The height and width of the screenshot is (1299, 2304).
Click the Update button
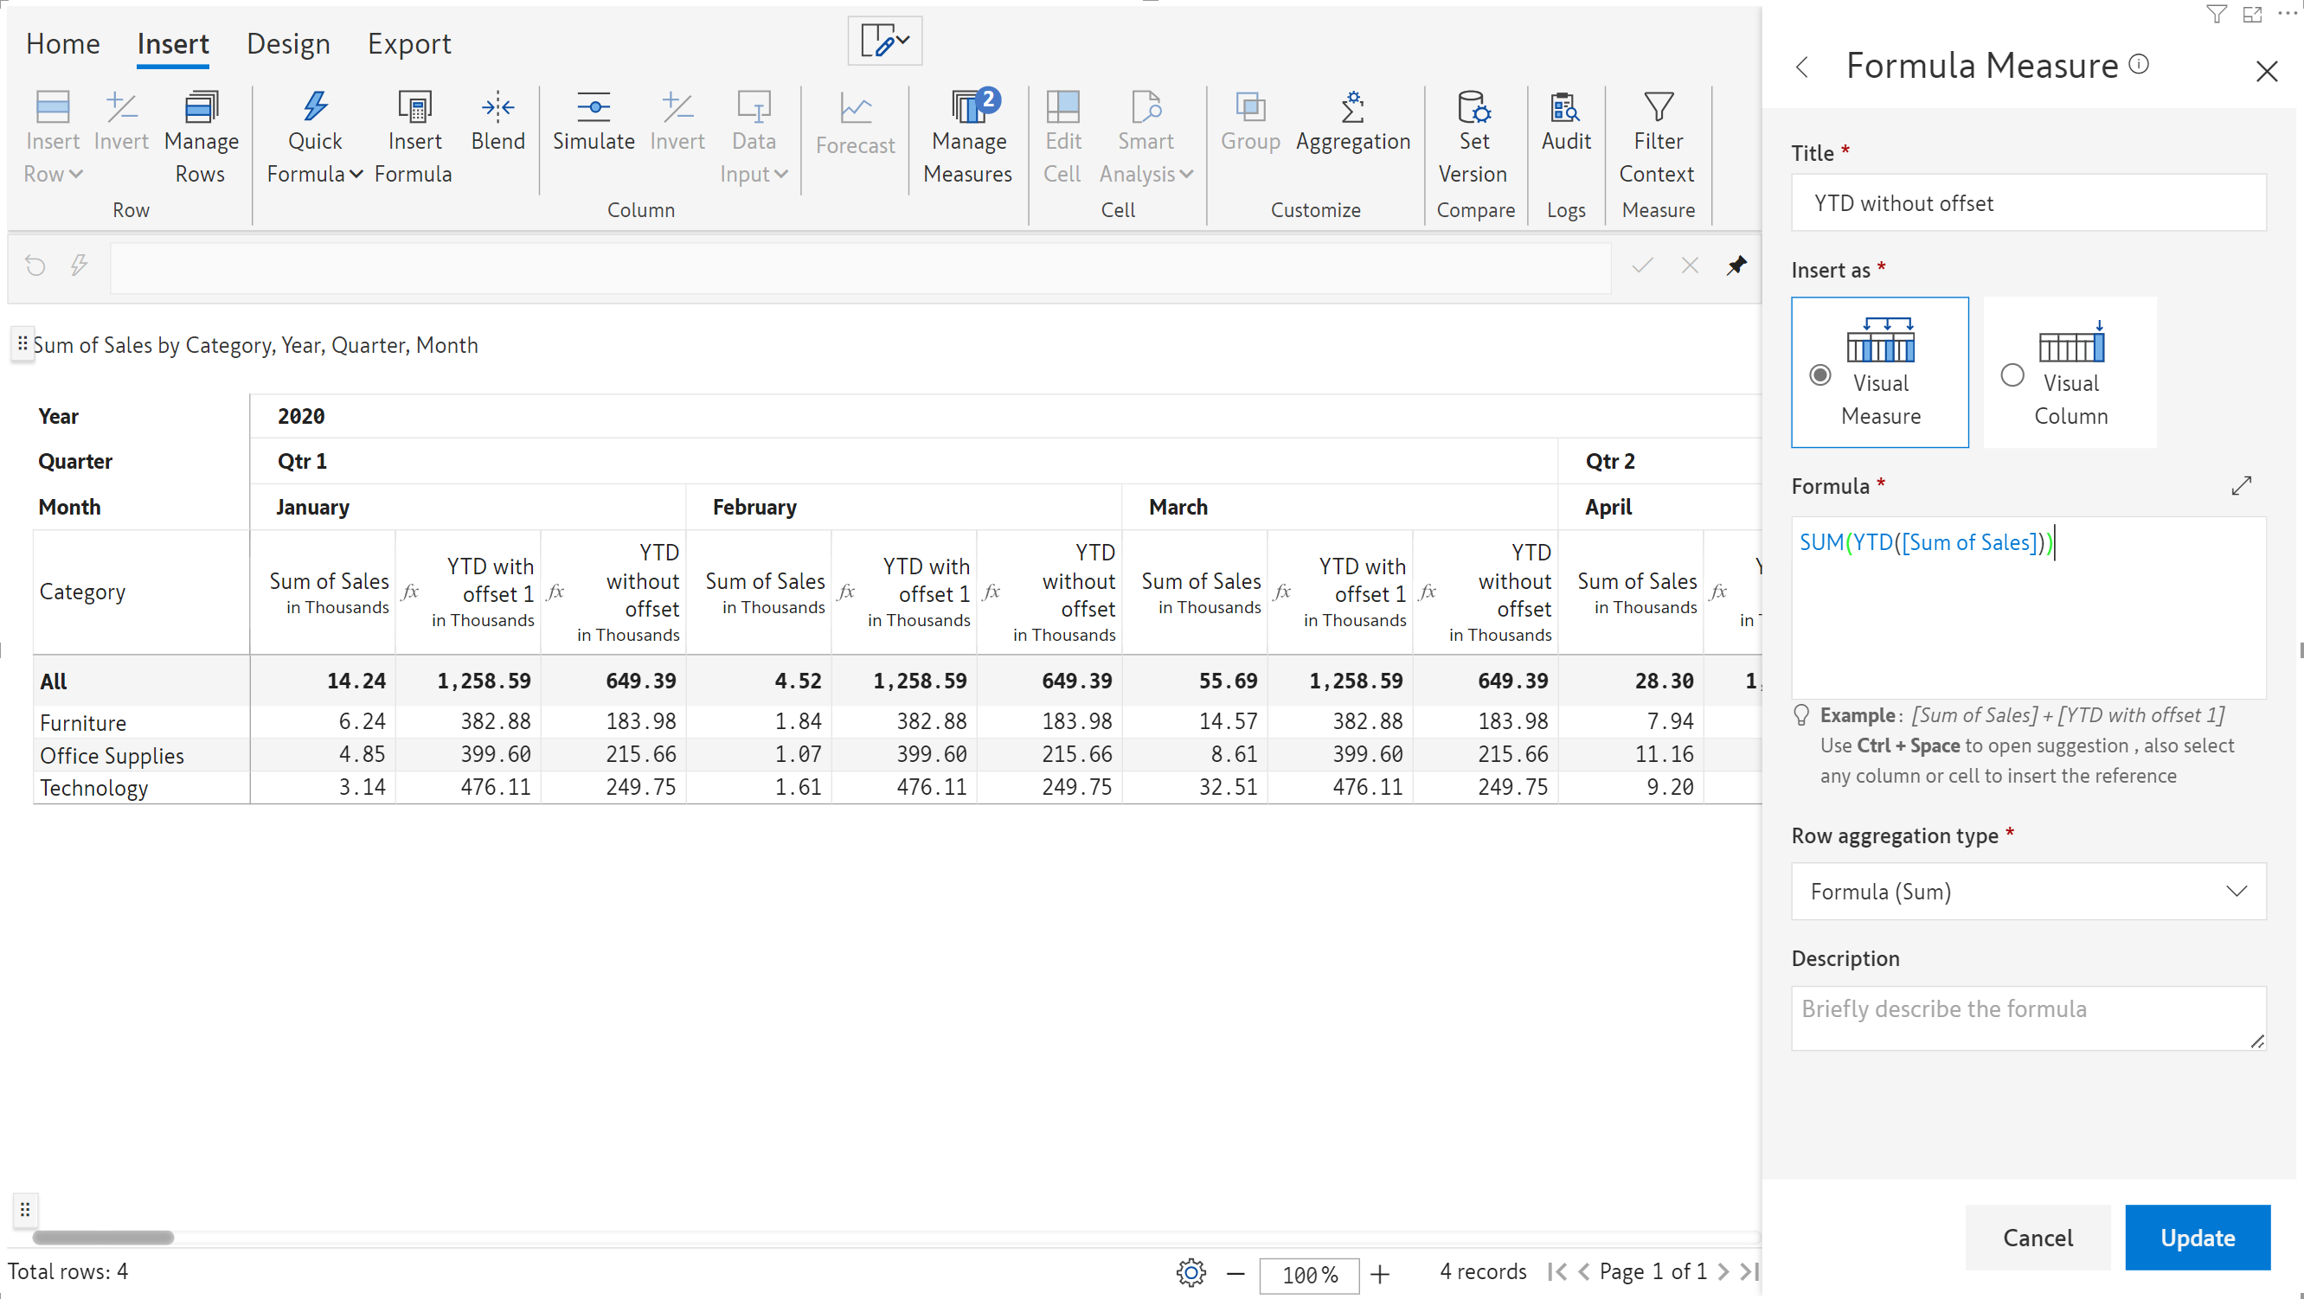[2197, 1237]
